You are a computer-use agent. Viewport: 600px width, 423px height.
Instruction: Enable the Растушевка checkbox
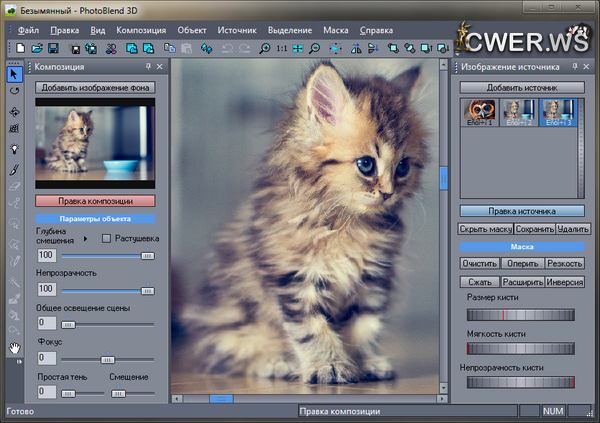(x=107, y=239)
